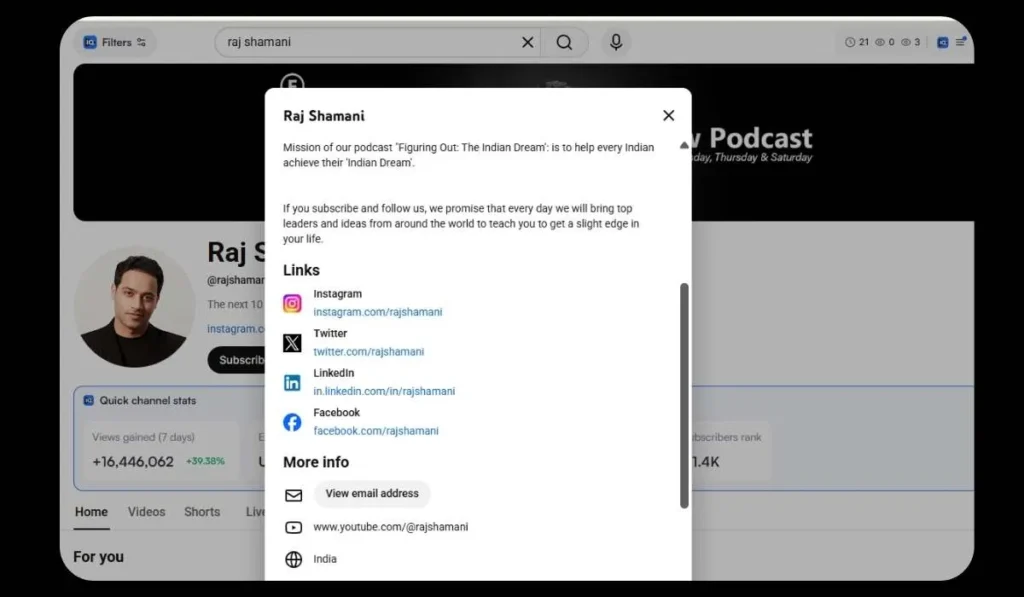
Task: Click the dialog's vertical scrollbar
Action: (x=684, y=395)
